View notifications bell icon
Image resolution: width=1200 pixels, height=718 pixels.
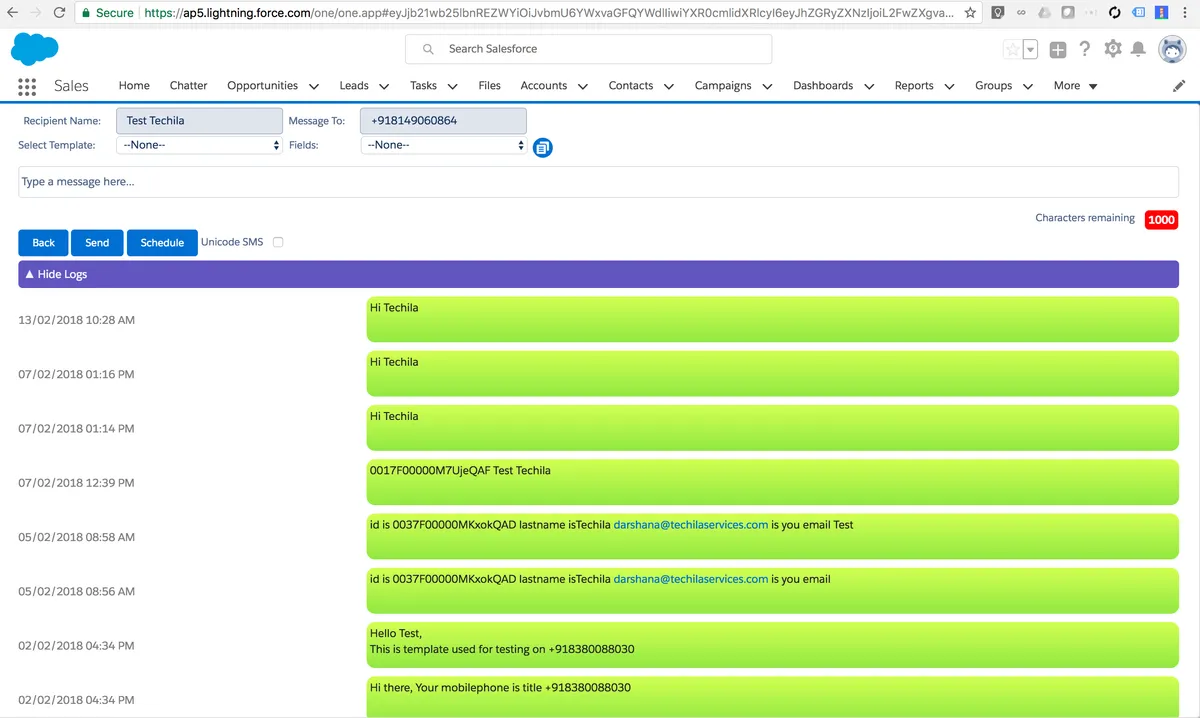pos(1138,49)
